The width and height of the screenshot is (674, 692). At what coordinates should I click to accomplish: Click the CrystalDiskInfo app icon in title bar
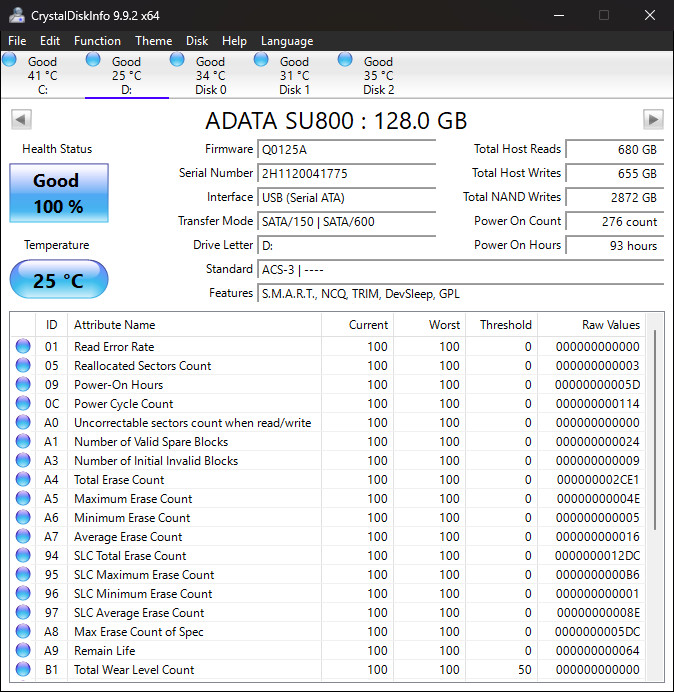coord(17,15)
